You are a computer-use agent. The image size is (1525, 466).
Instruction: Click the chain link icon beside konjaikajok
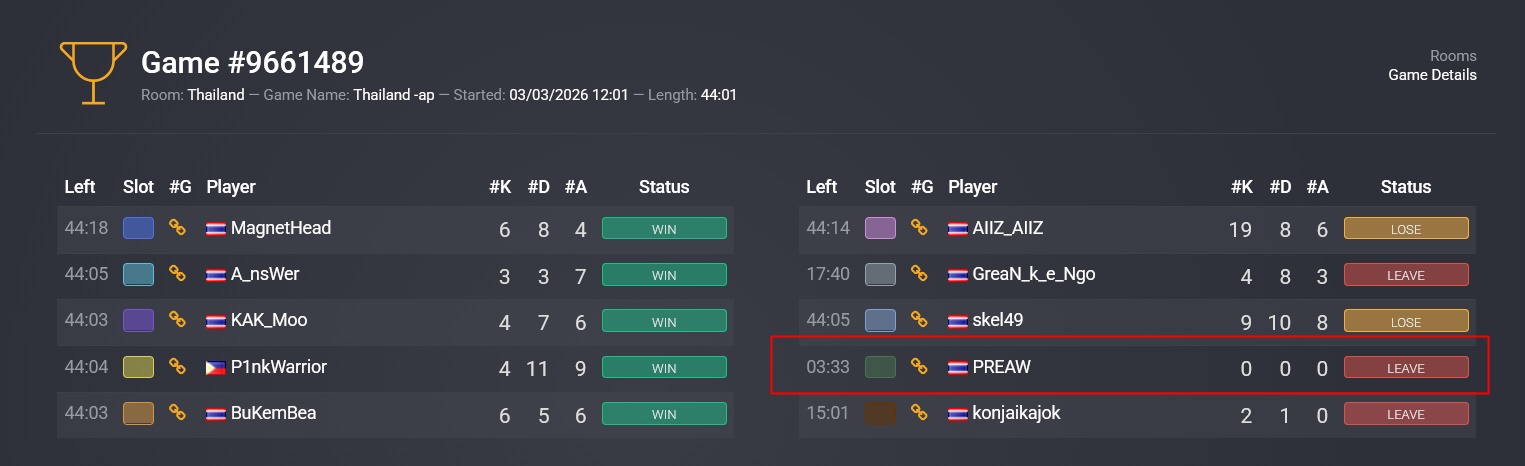pos(920,413)
